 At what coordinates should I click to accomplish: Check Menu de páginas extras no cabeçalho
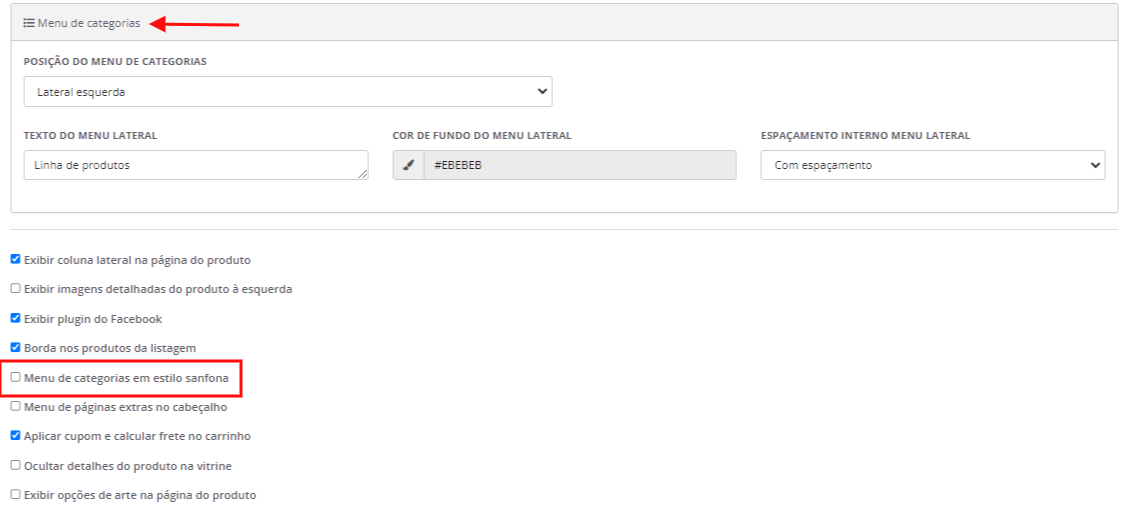click(15, 406)
